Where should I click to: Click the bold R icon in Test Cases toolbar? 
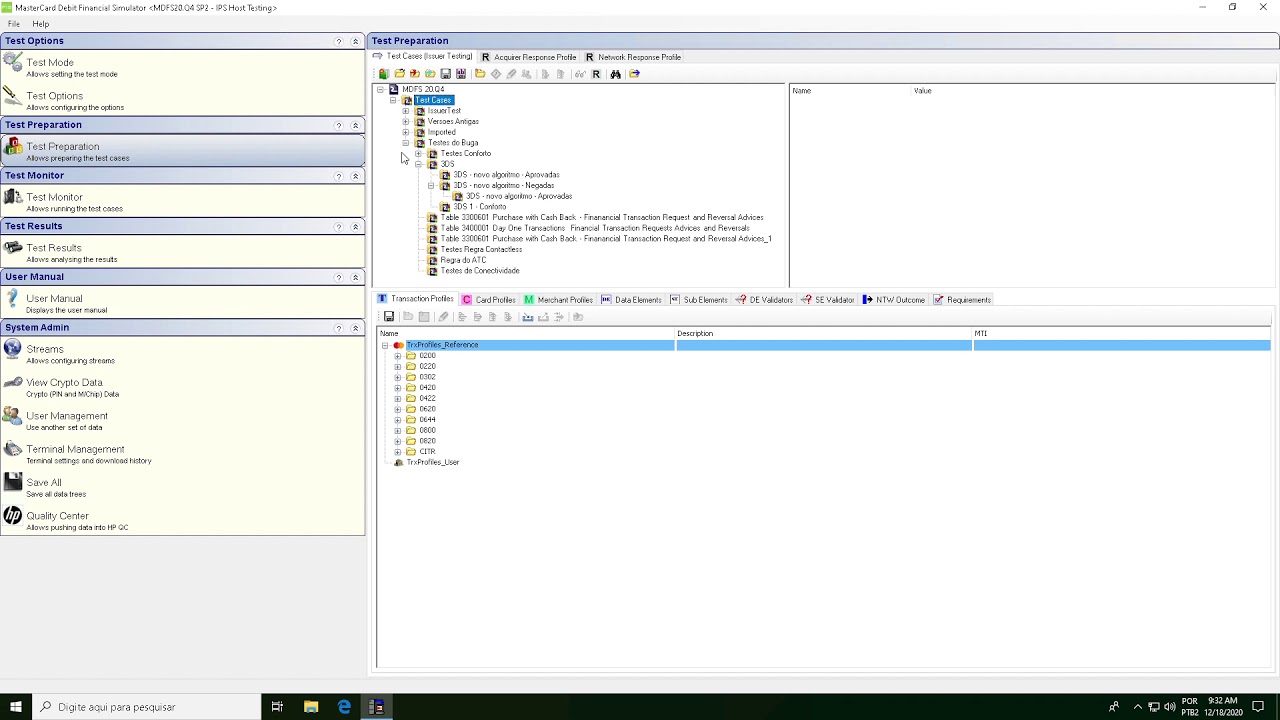pos(596,74)
